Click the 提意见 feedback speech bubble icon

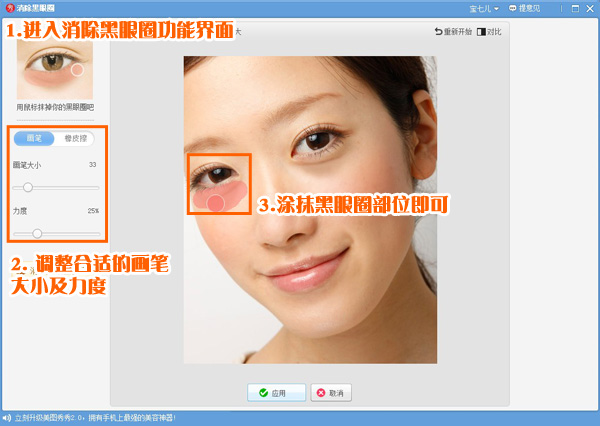(x=510, y=7)
